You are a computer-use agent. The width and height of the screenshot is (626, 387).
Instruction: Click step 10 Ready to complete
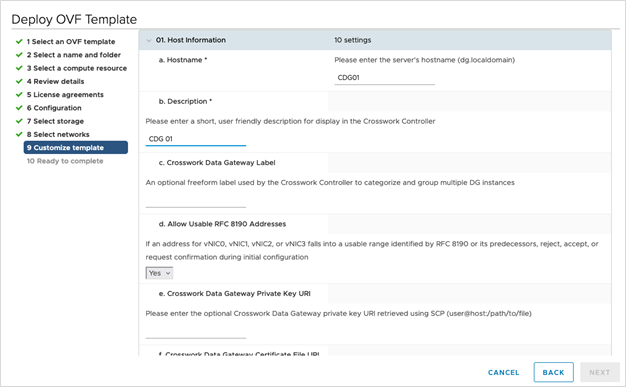click(65, 161)
